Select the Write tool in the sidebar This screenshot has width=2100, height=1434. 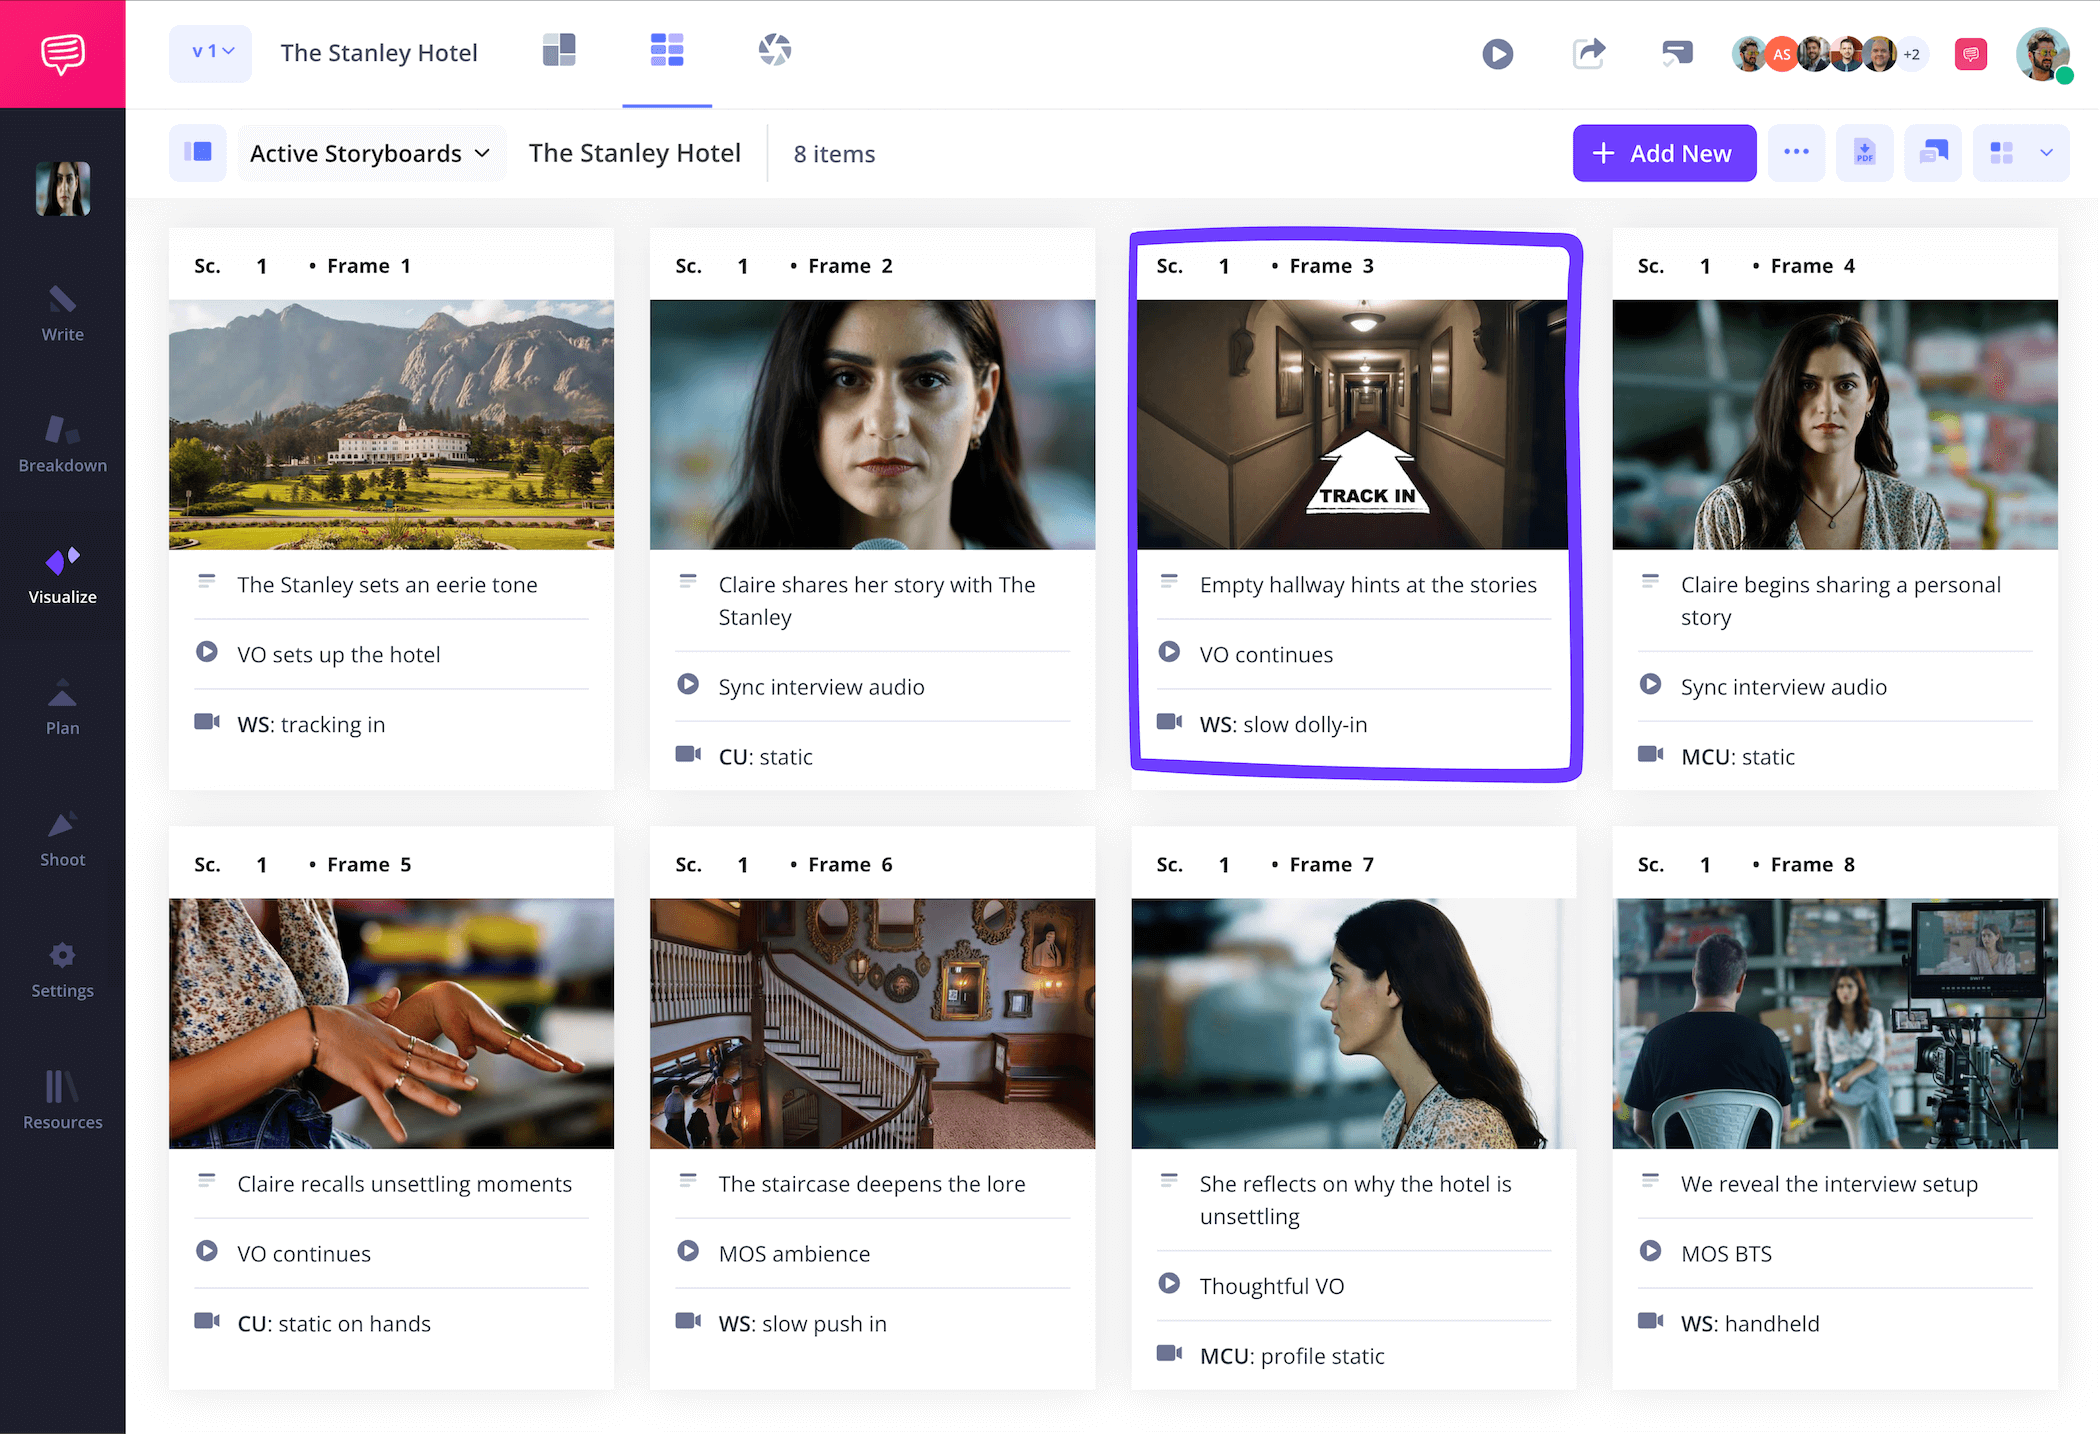[62, 315]
